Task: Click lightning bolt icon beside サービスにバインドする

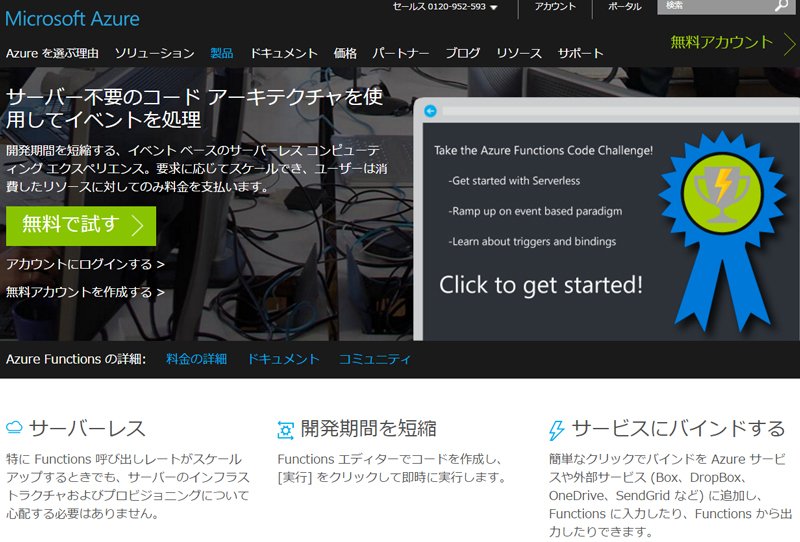Action: [557, 430]
